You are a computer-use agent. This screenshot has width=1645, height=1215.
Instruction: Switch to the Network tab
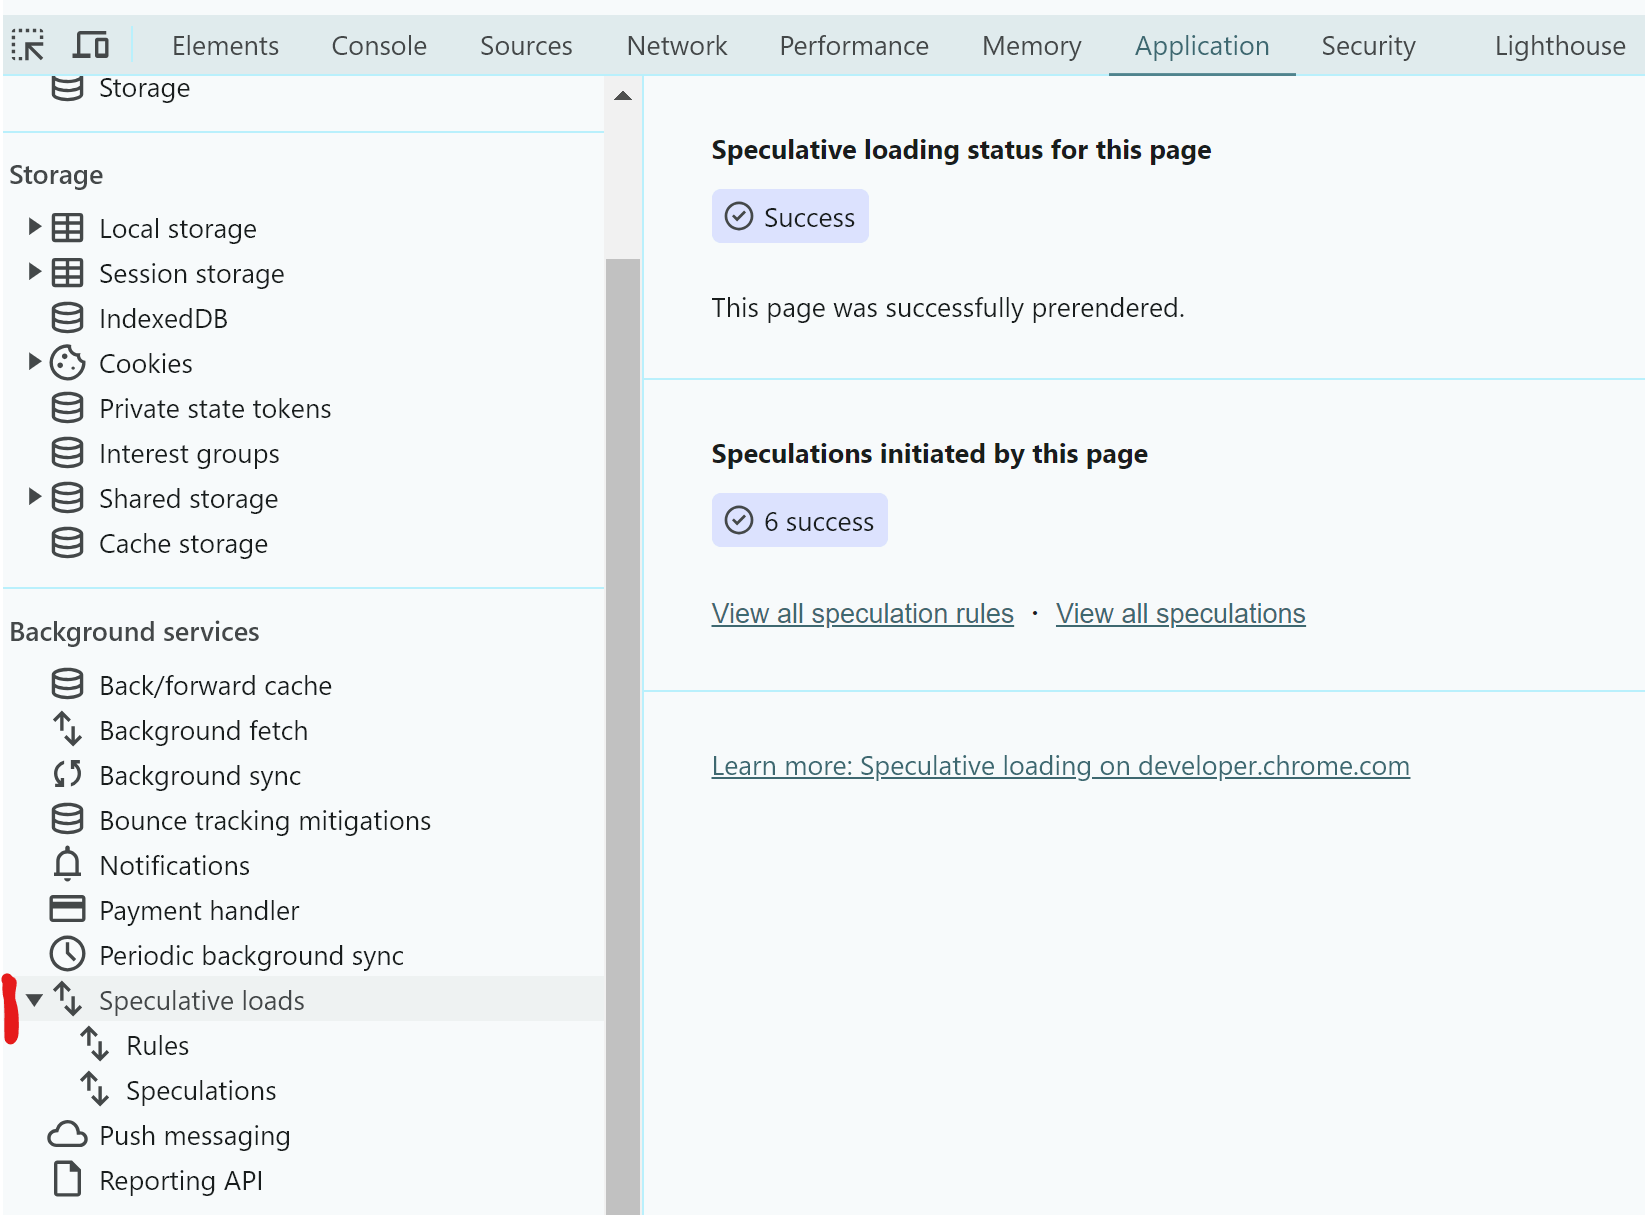676,46
